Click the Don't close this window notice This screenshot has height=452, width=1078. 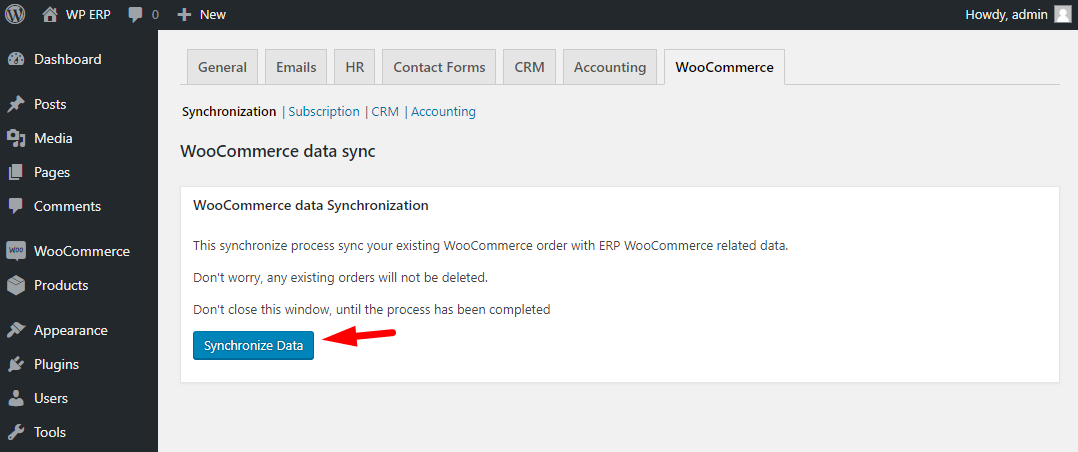(x=372, y=310)
